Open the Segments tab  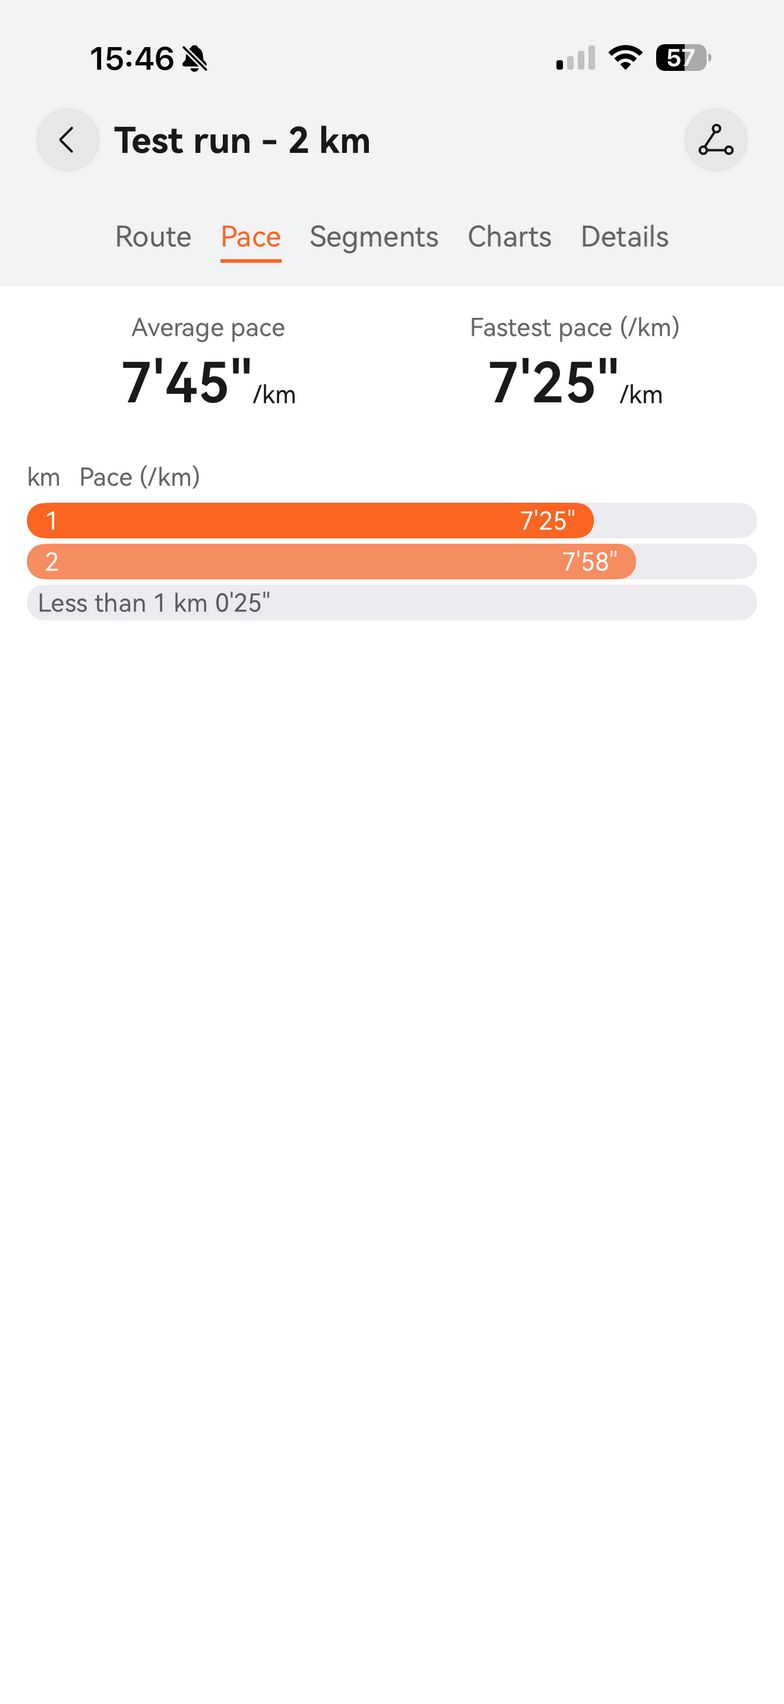click(x=374, y=237)
